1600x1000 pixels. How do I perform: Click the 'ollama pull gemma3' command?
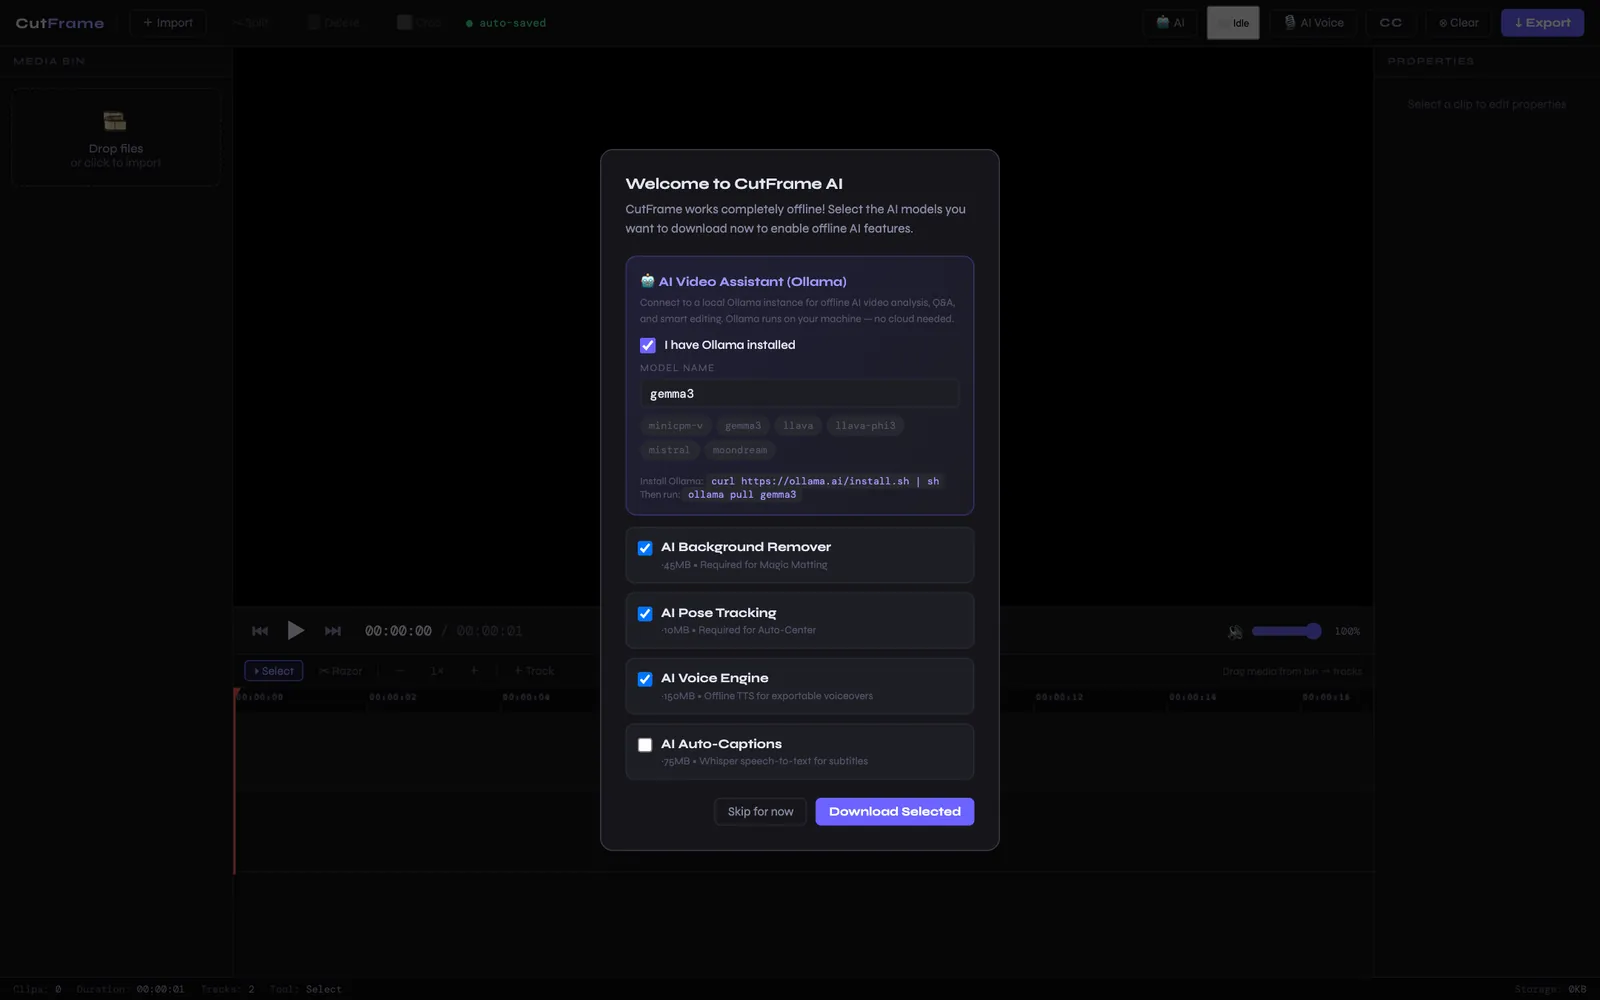742,495
